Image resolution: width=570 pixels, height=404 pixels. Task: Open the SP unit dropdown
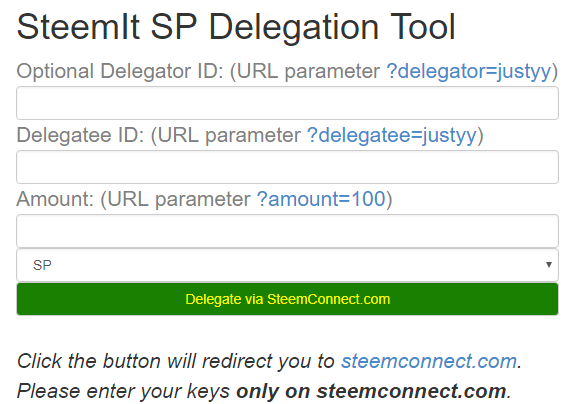pos(287,265)
